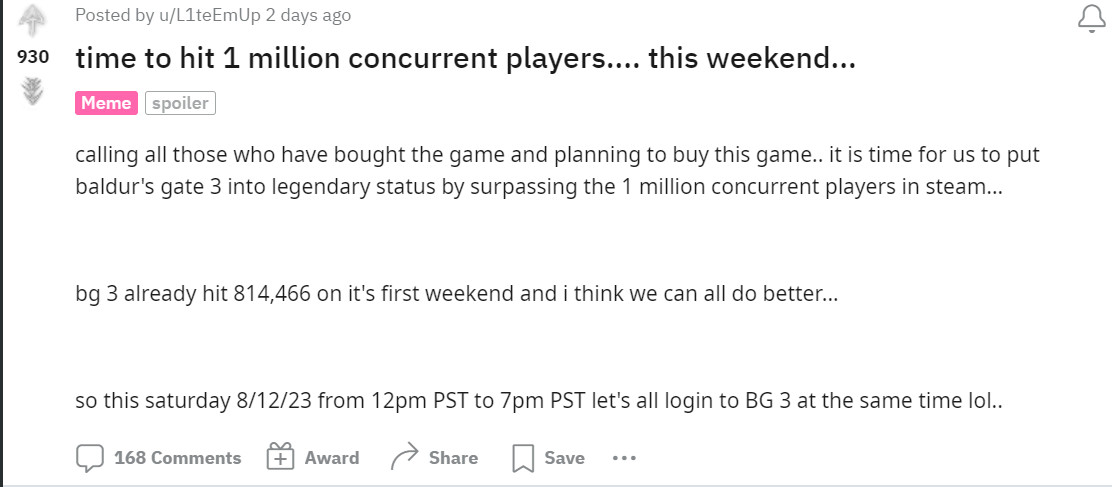Click the Save text label
This screenshot has height=487, width=1112.
point(564,458)
